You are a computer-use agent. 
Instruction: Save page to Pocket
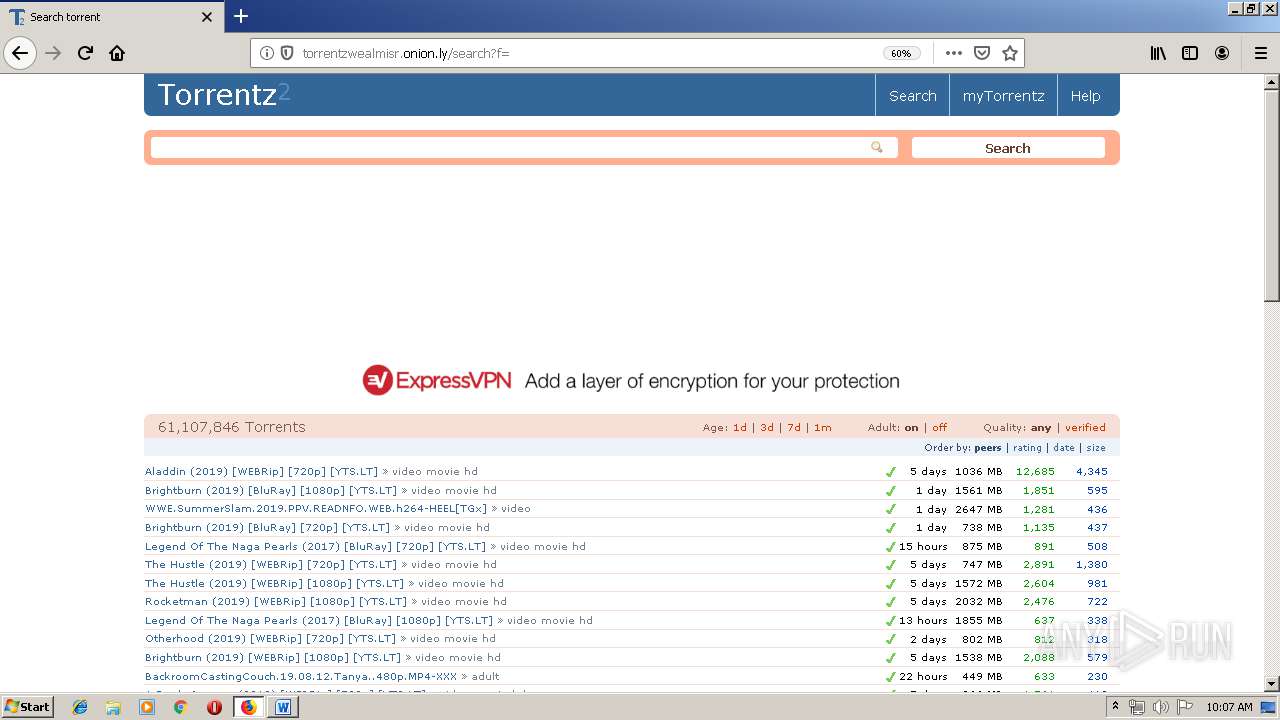pyautogui.click(x=982, y=53)
